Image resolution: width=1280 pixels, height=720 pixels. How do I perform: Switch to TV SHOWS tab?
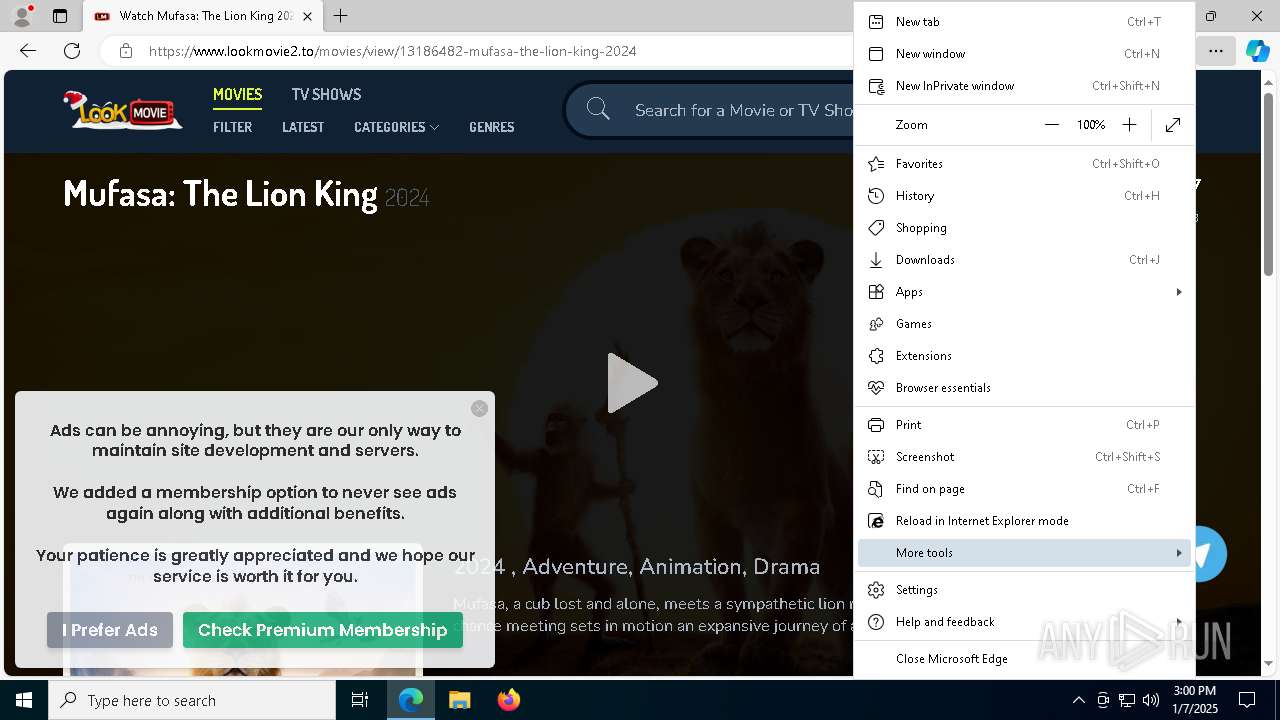326,94
